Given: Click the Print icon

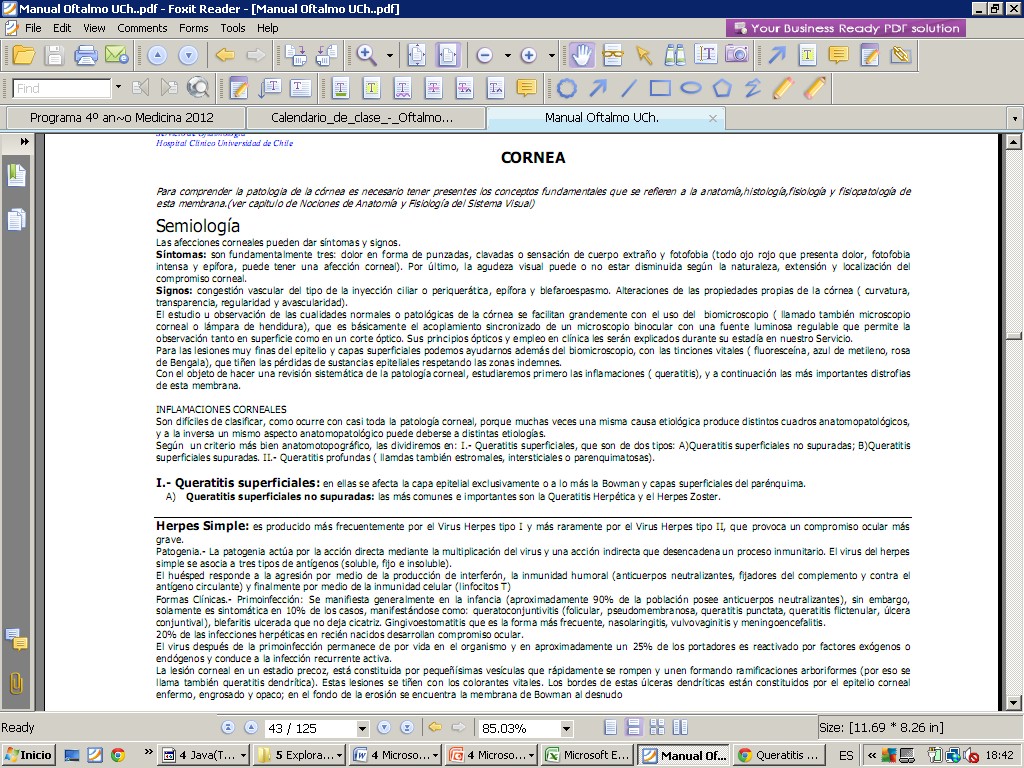Looking at the screenshot, I should pyautogui.click(x=86, y=55).
